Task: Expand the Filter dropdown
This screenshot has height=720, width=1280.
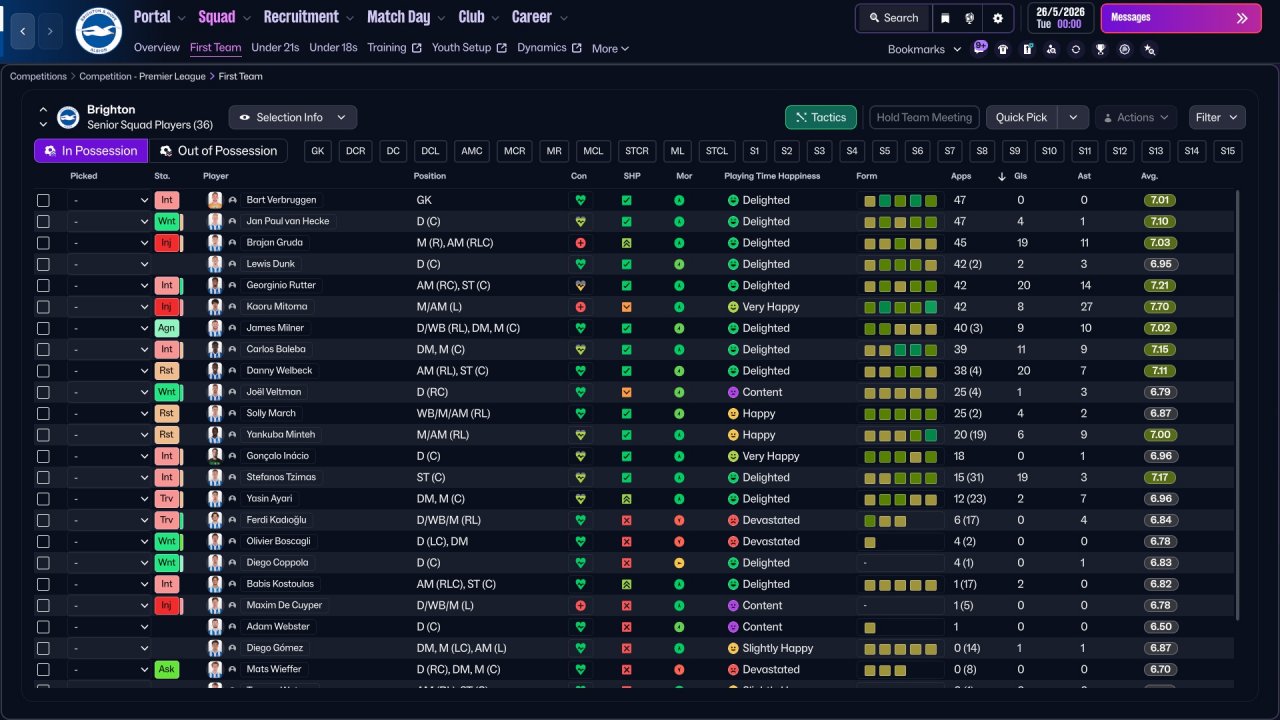Action: [x=1217, y=117]
